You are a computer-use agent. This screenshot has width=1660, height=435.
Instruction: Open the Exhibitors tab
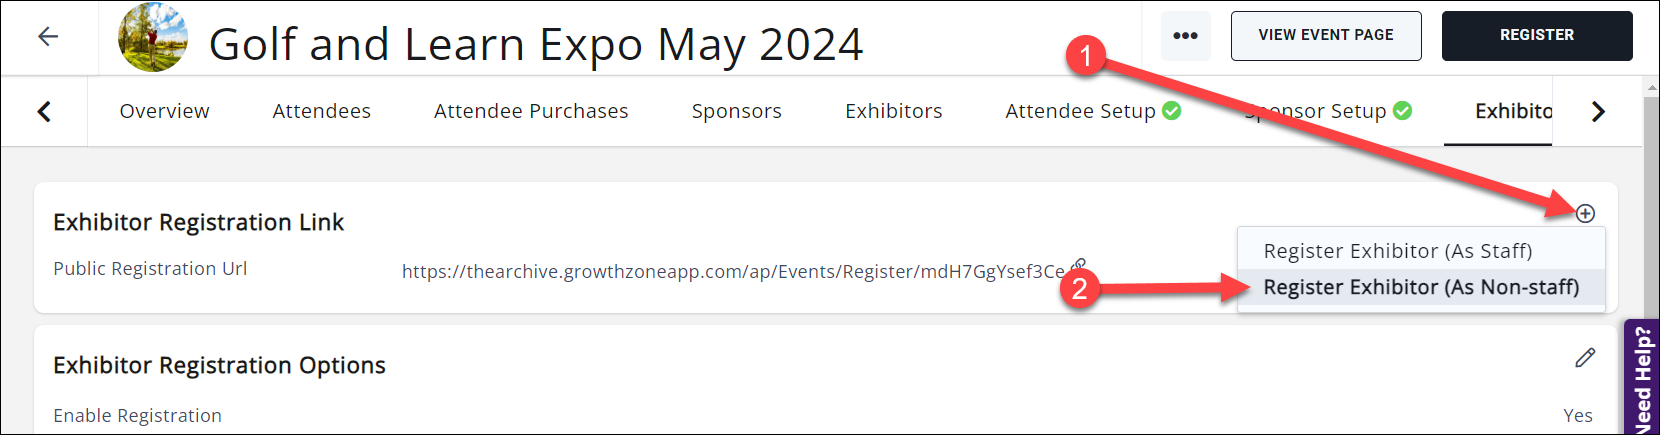[893, 111]
